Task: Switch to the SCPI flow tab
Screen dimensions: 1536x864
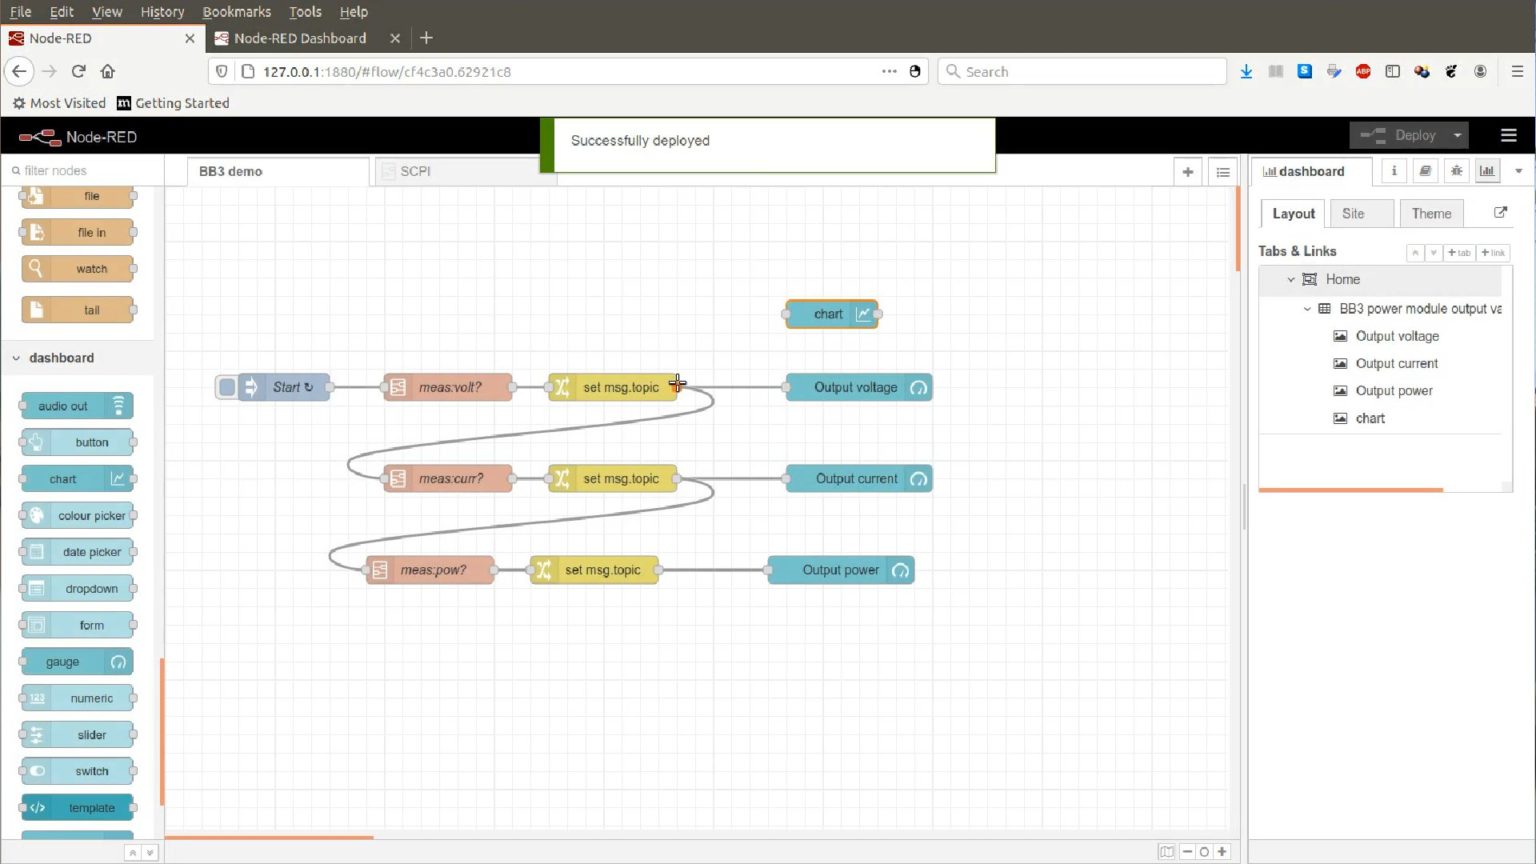Action: tap(416, 171)
